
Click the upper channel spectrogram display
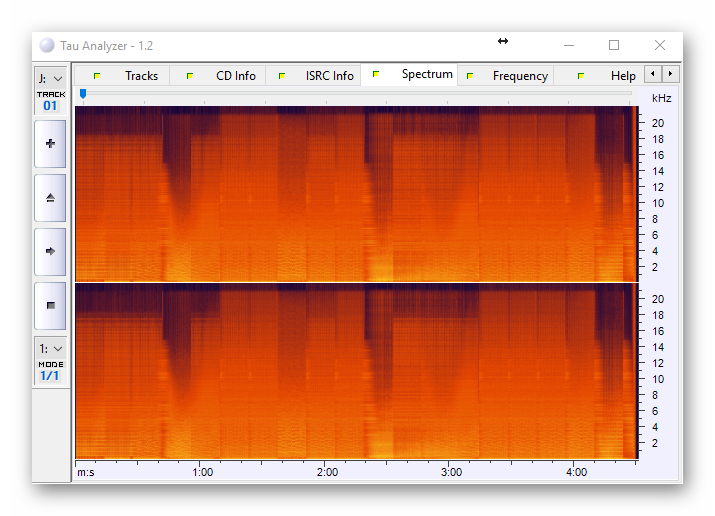coord(355,192)
